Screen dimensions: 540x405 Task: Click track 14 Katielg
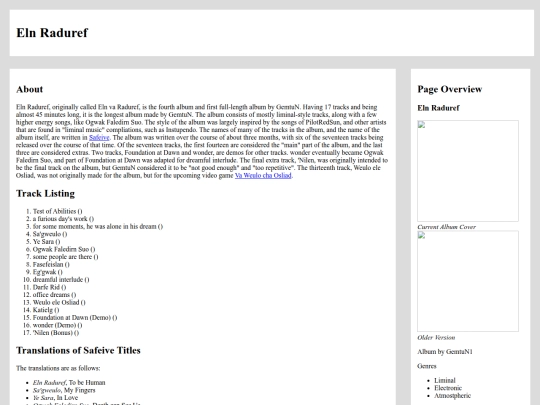pyautogui.click(x=46, y=310)
